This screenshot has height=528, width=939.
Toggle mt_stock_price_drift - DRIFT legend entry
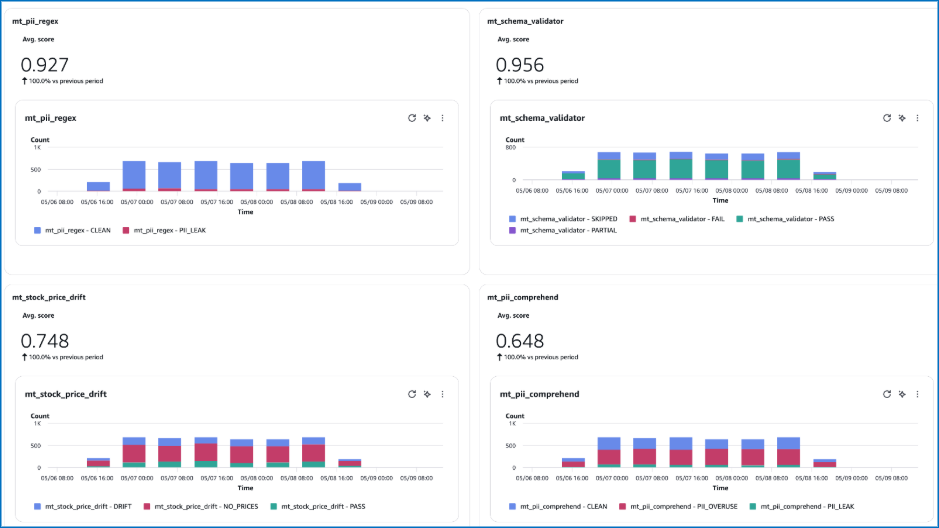pos(83,506)
